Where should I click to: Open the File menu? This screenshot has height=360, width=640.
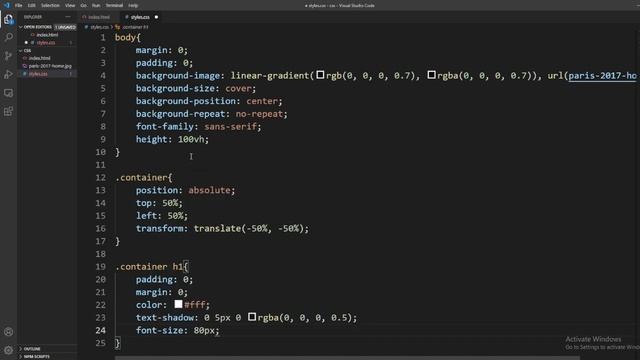tap(18, 5)
